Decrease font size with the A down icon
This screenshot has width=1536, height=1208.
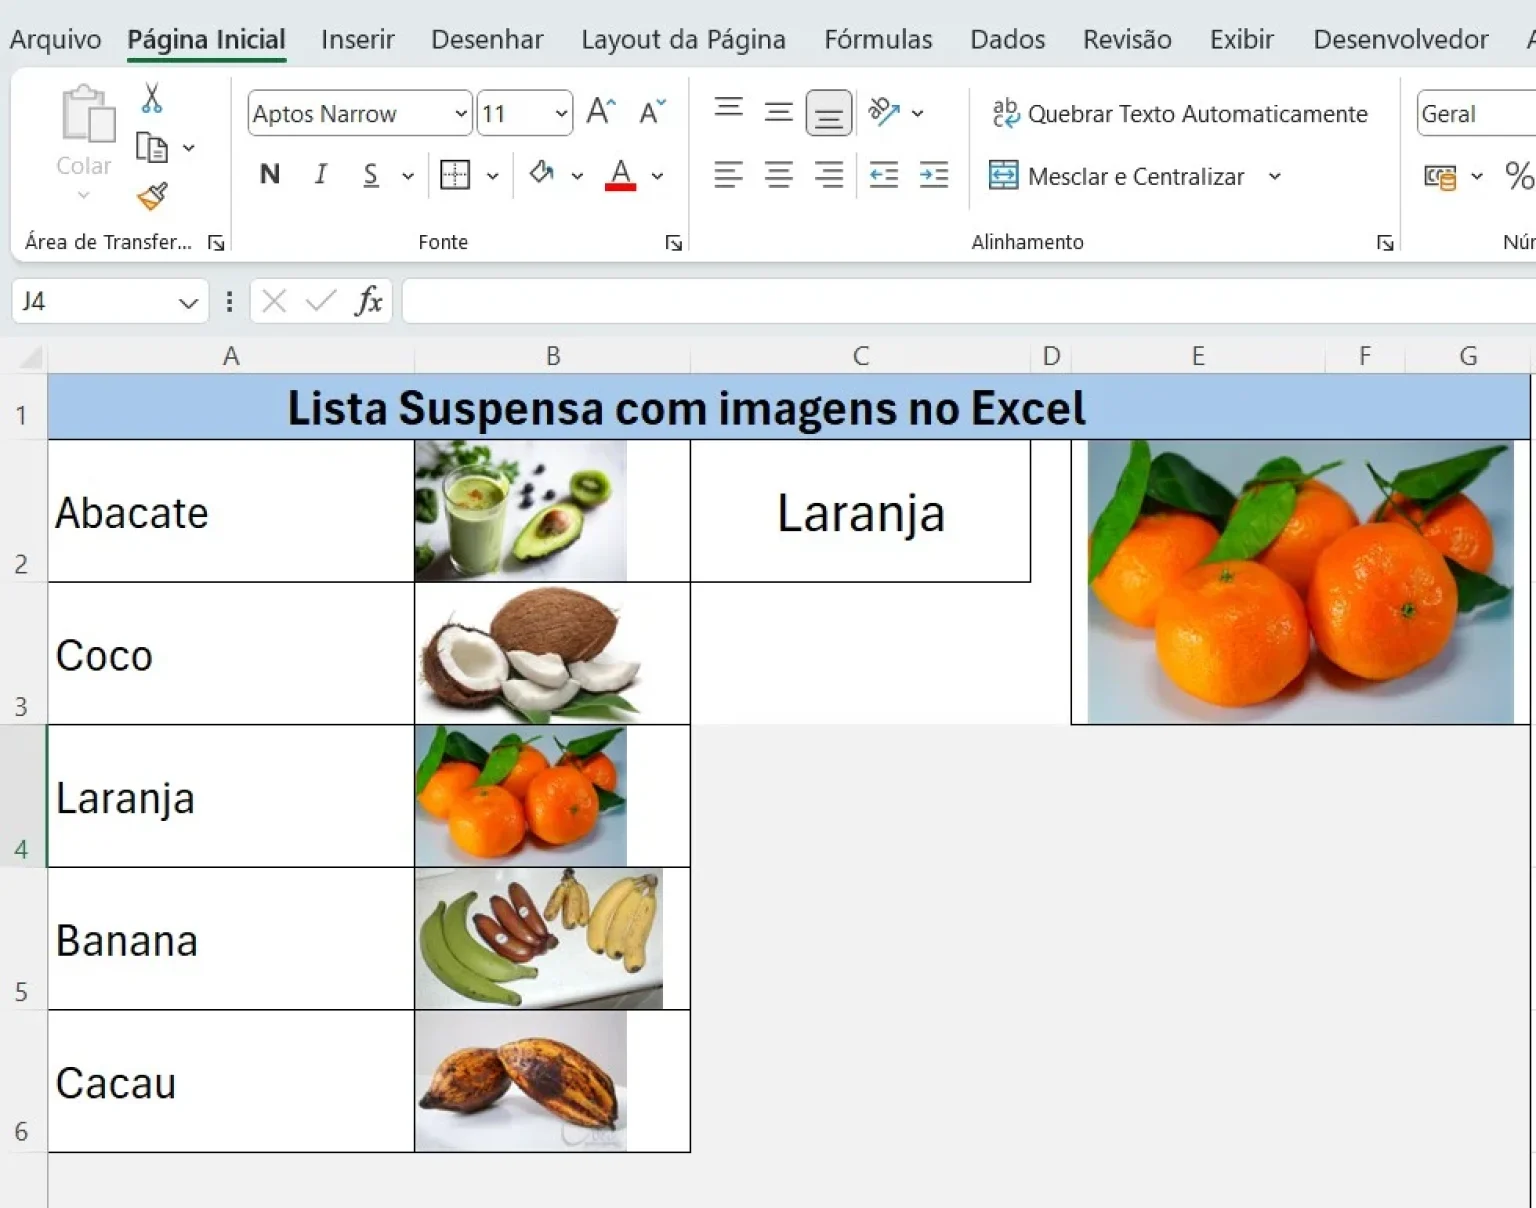[x=652, y=112]
